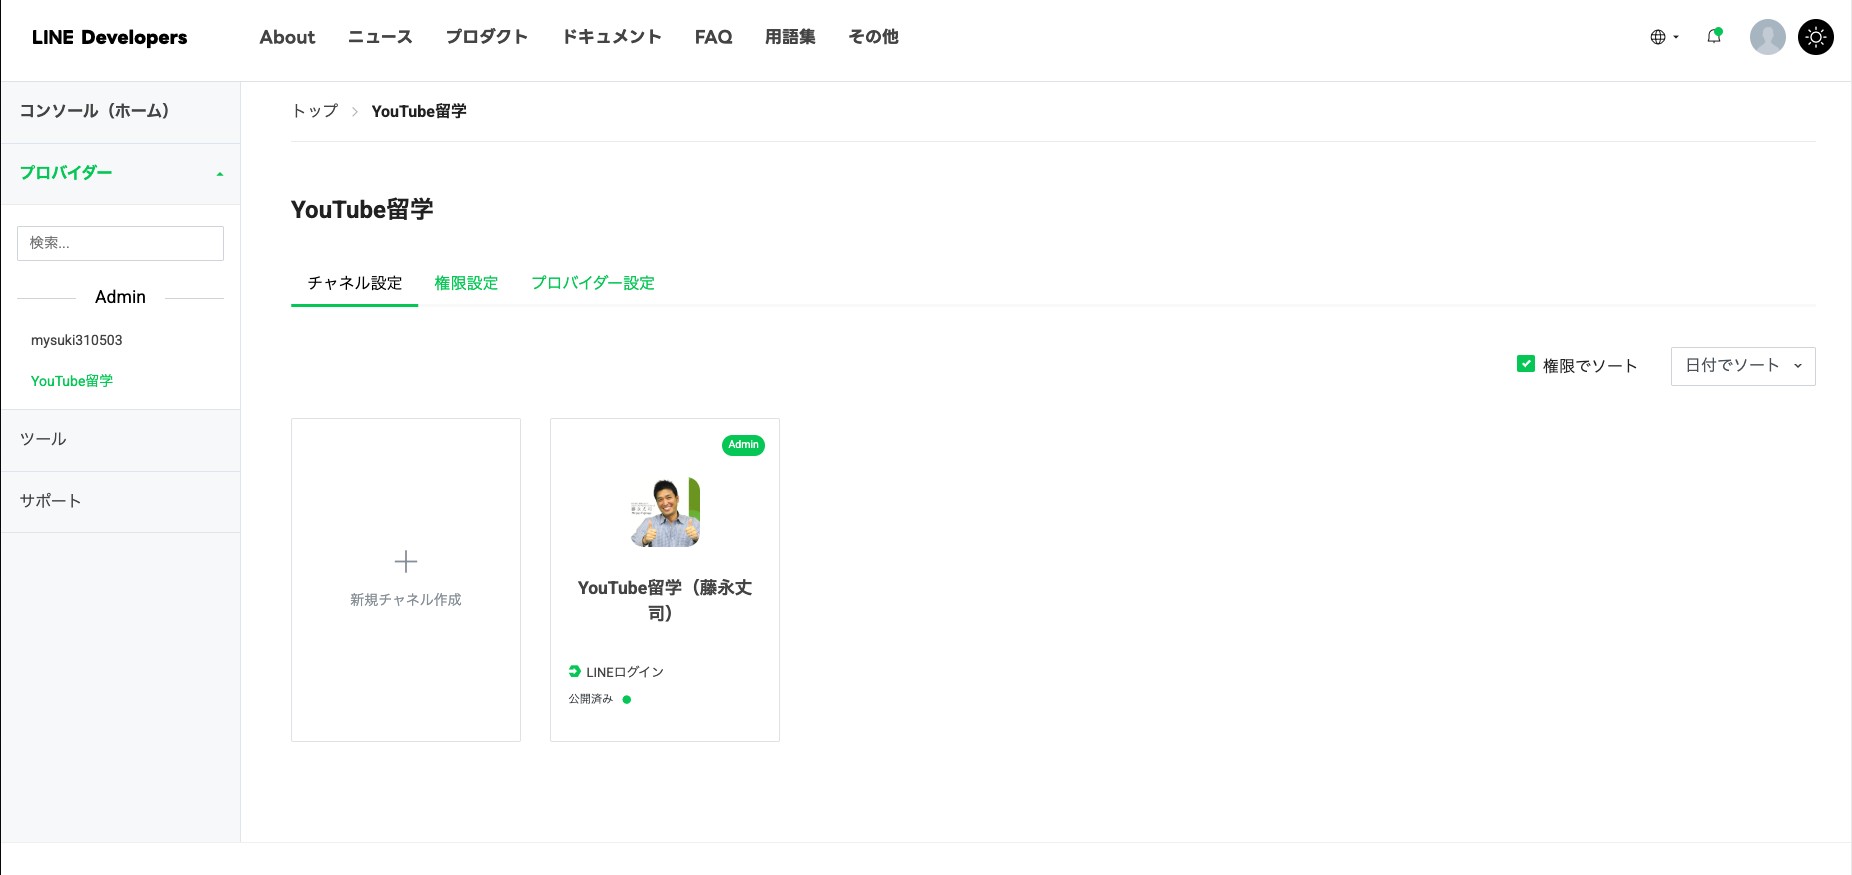The width and height of the screenshot is (1852, 875).
Task: Click the 公開済み status text
Action: (x=591, y=699)
